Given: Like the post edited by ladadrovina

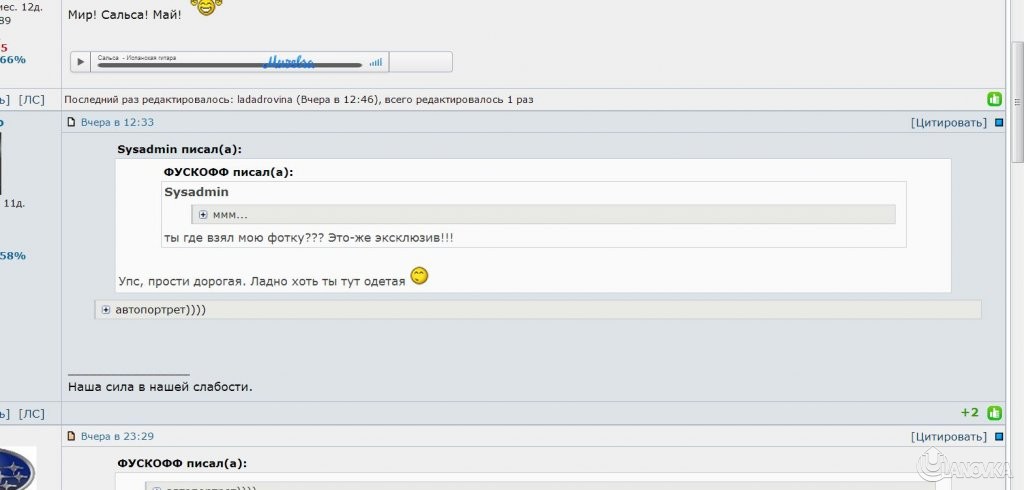Looking at the screenshot, I should [x=994, y=100].
